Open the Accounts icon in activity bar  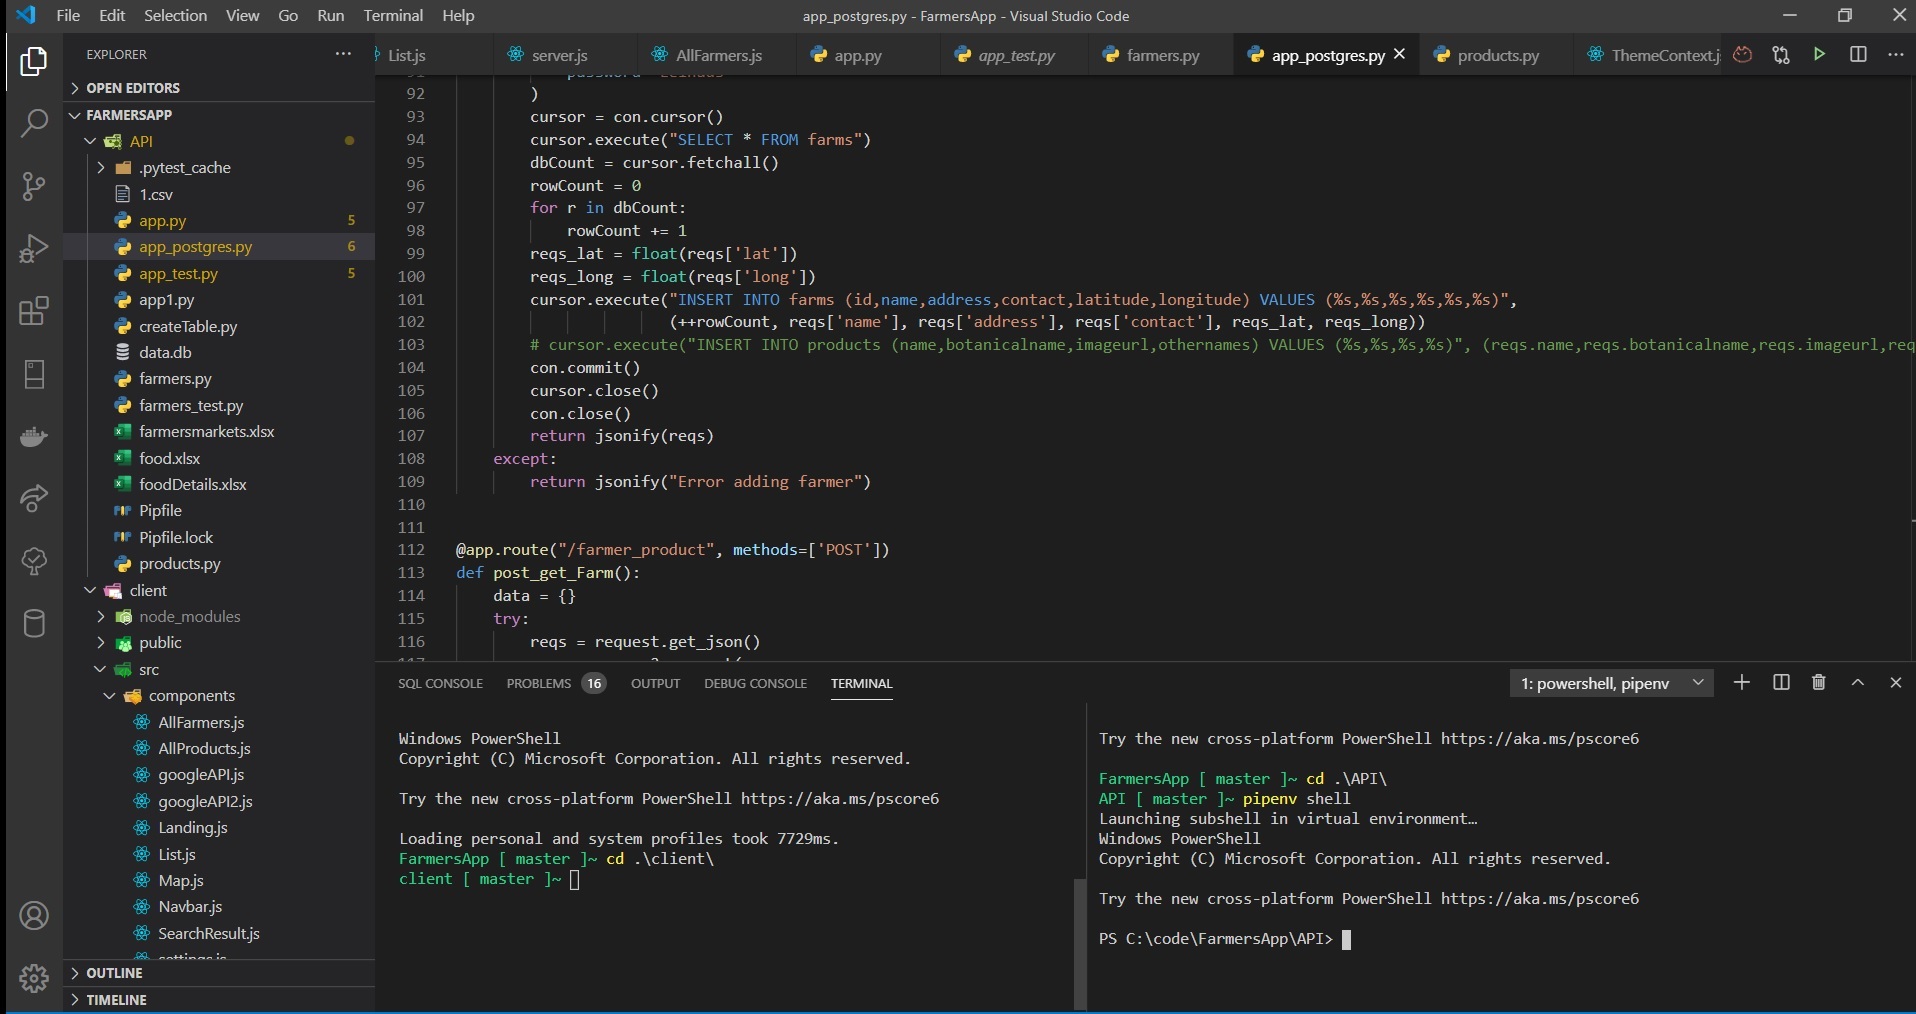click(34, 916)
